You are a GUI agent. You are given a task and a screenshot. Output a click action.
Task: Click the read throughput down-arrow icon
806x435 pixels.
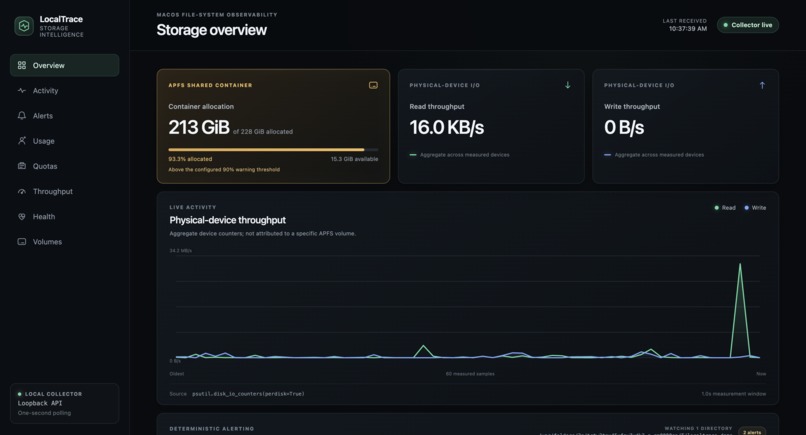pos(567,85)
